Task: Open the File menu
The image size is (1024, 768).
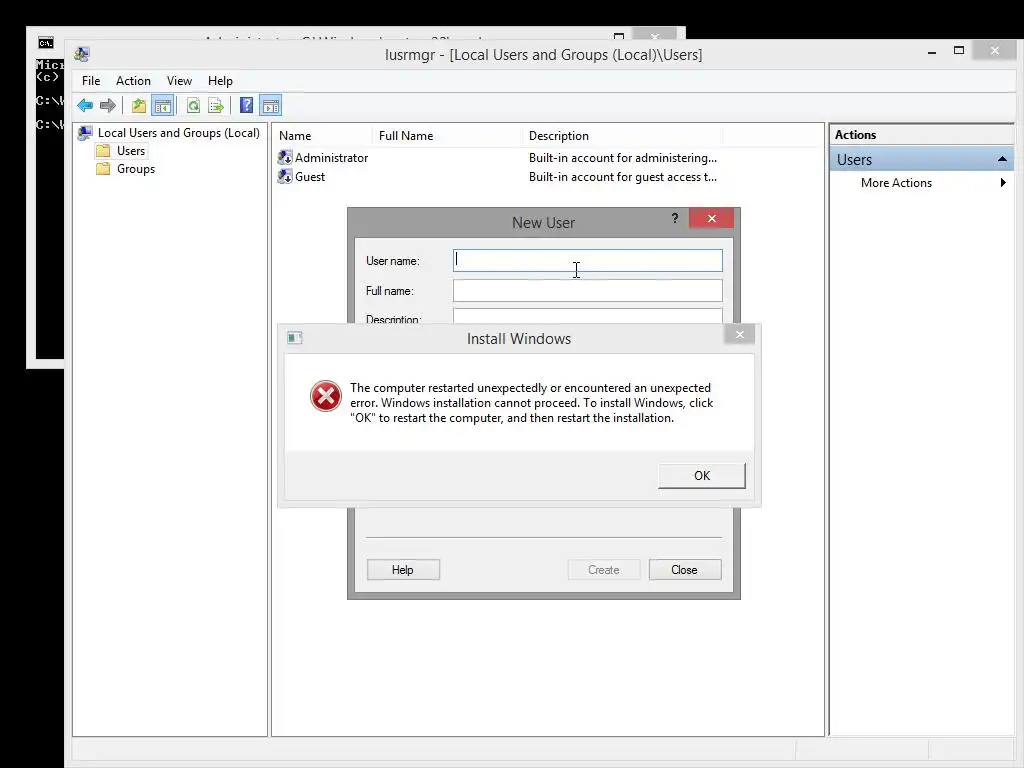Action: 91,81
